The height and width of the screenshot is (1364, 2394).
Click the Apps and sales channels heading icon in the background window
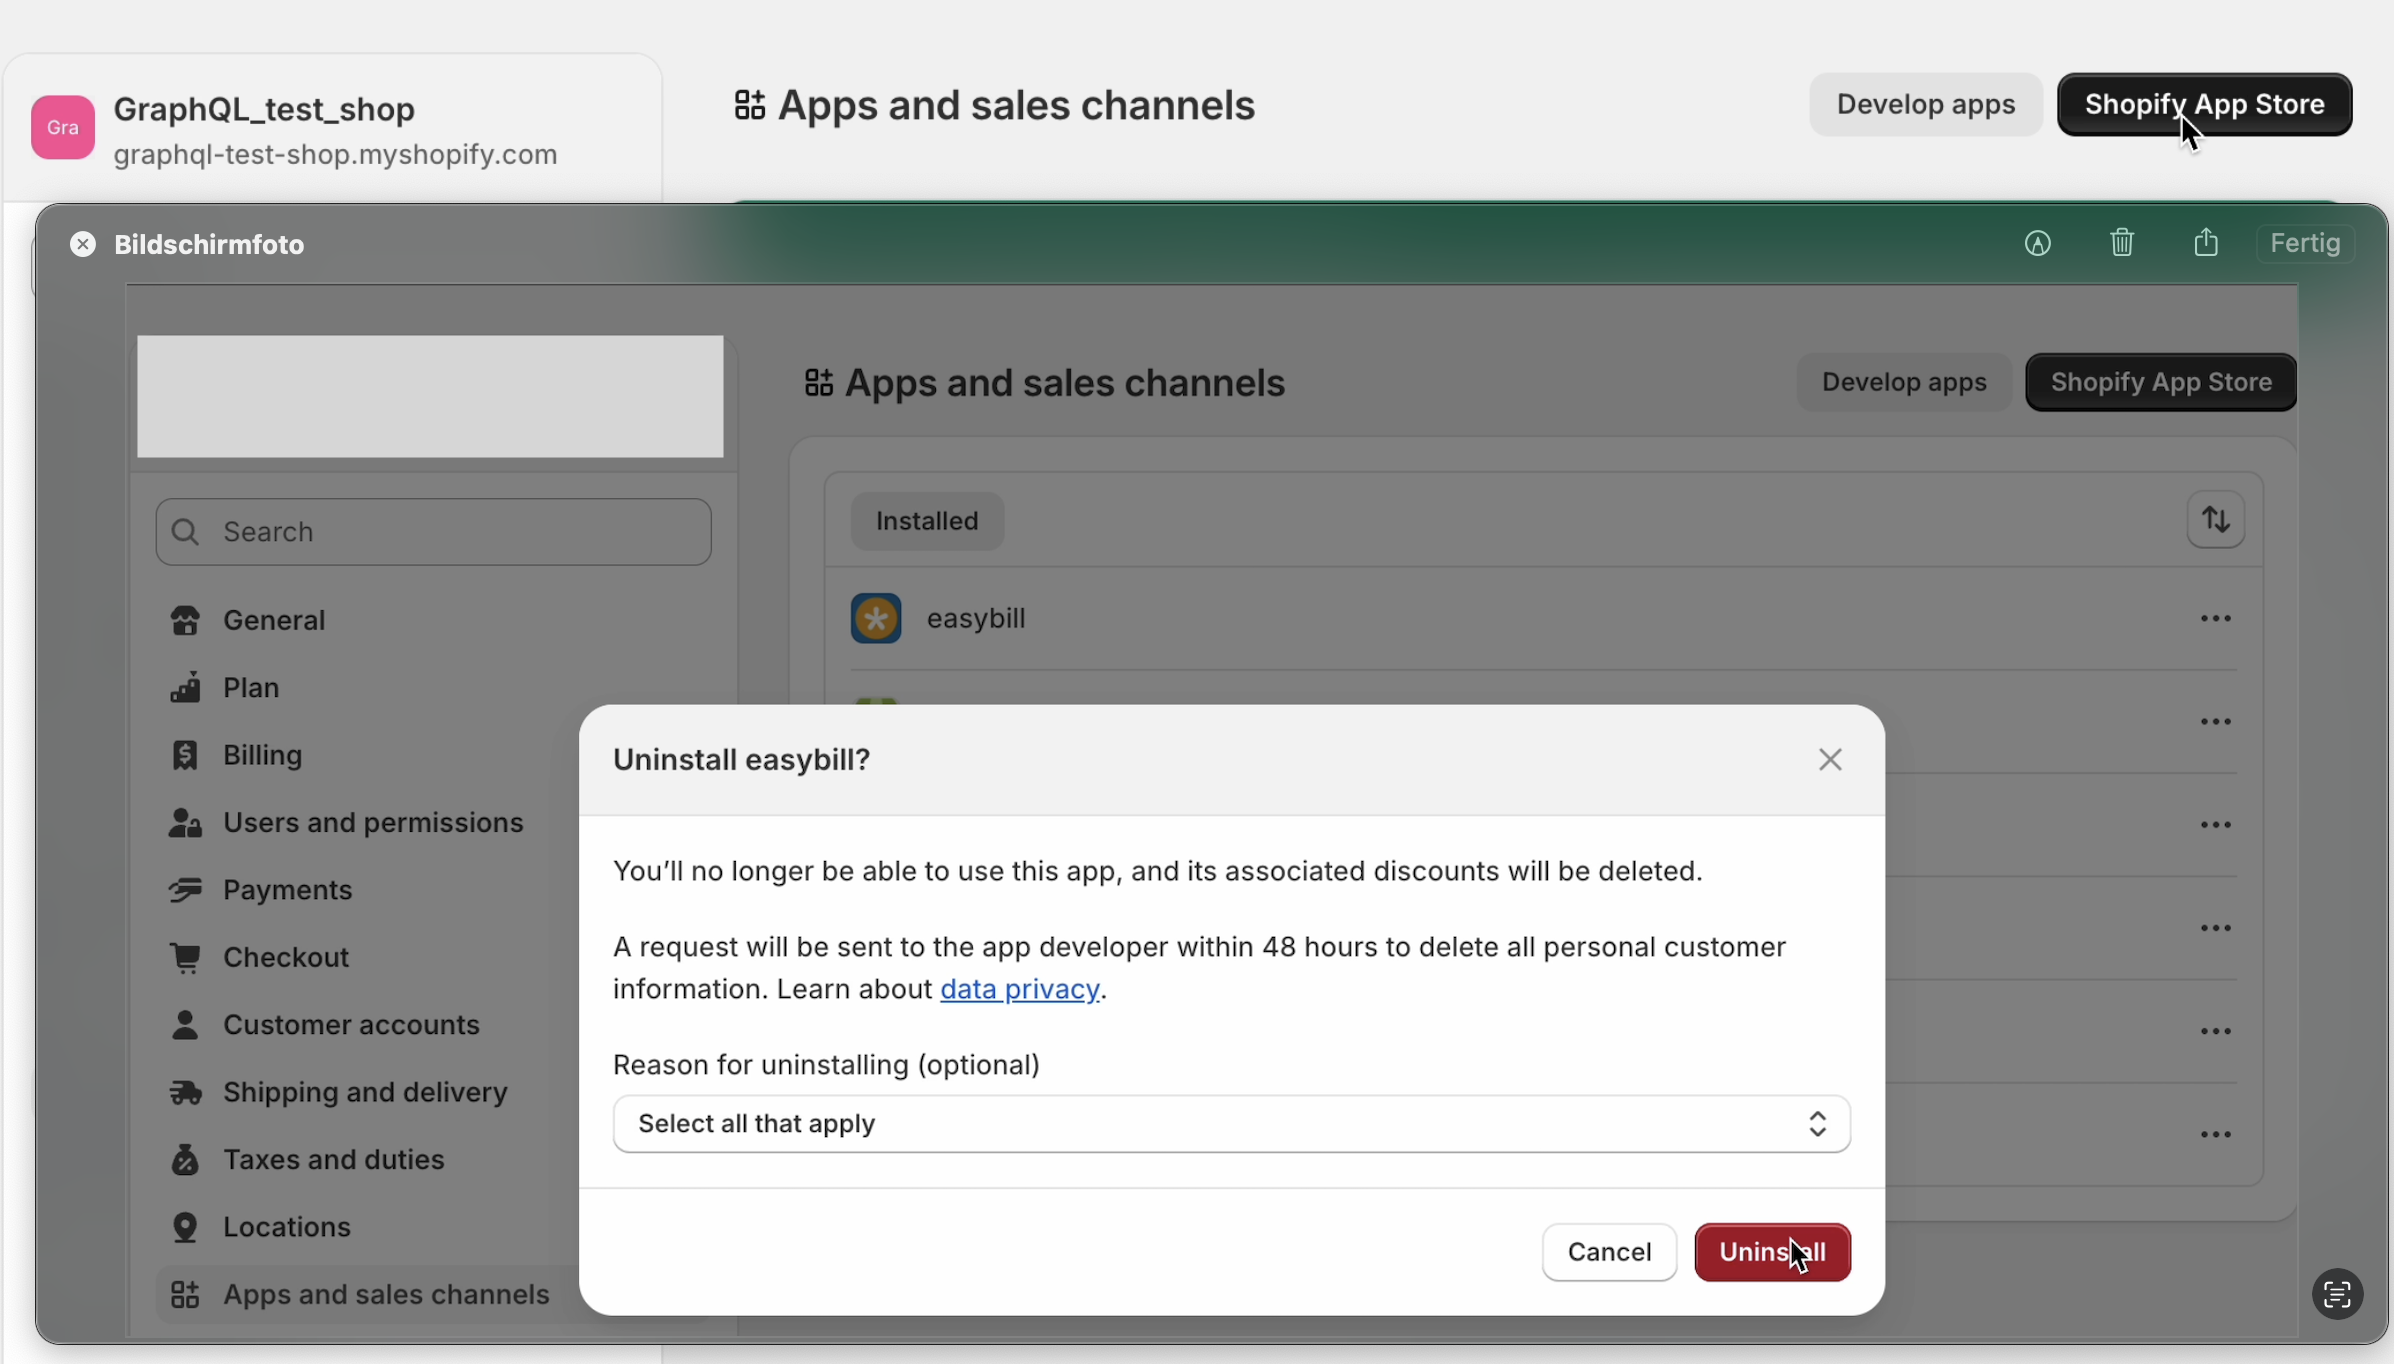pyautogui.click(x=749, y=104)
